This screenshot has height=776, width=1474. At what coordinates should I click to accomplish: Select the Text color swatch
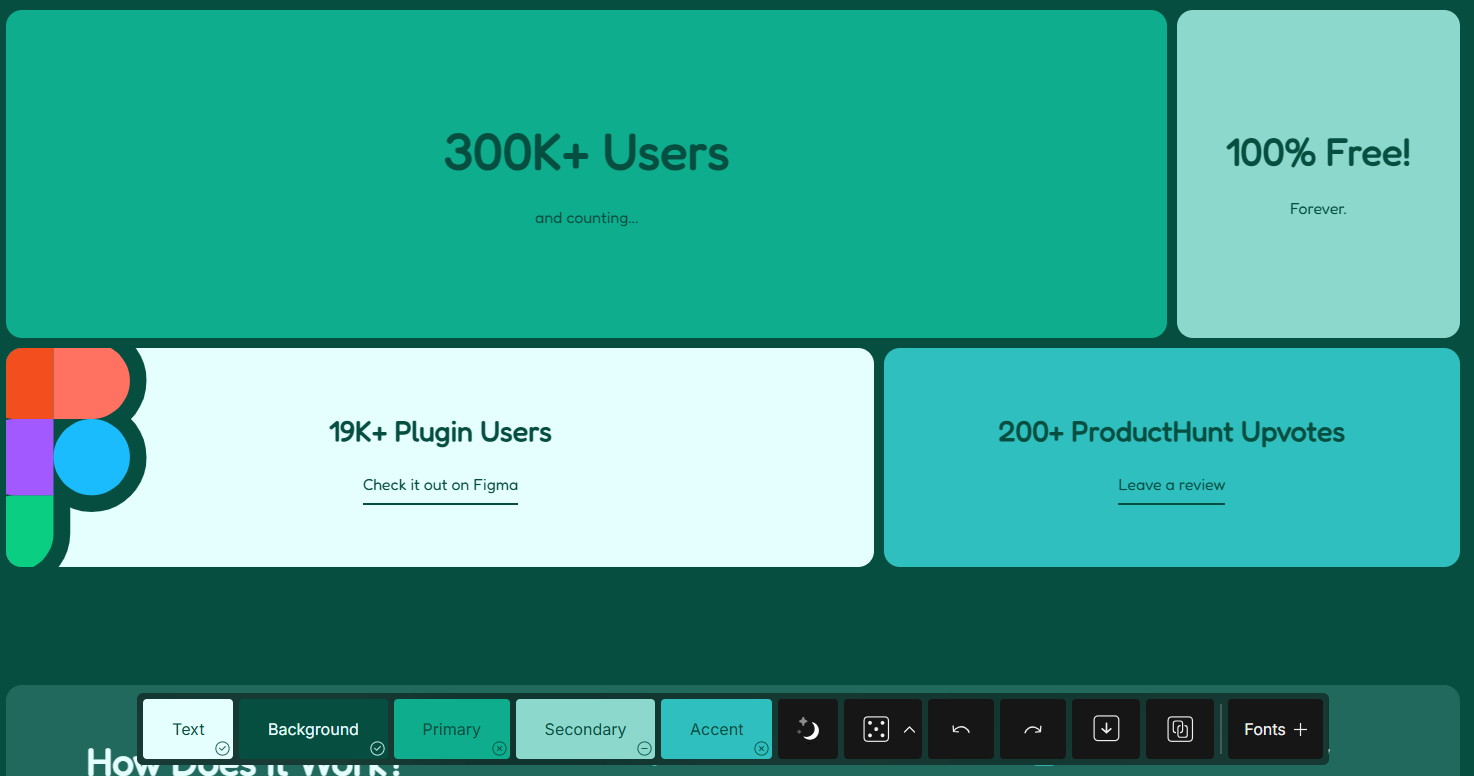[187, 729]
